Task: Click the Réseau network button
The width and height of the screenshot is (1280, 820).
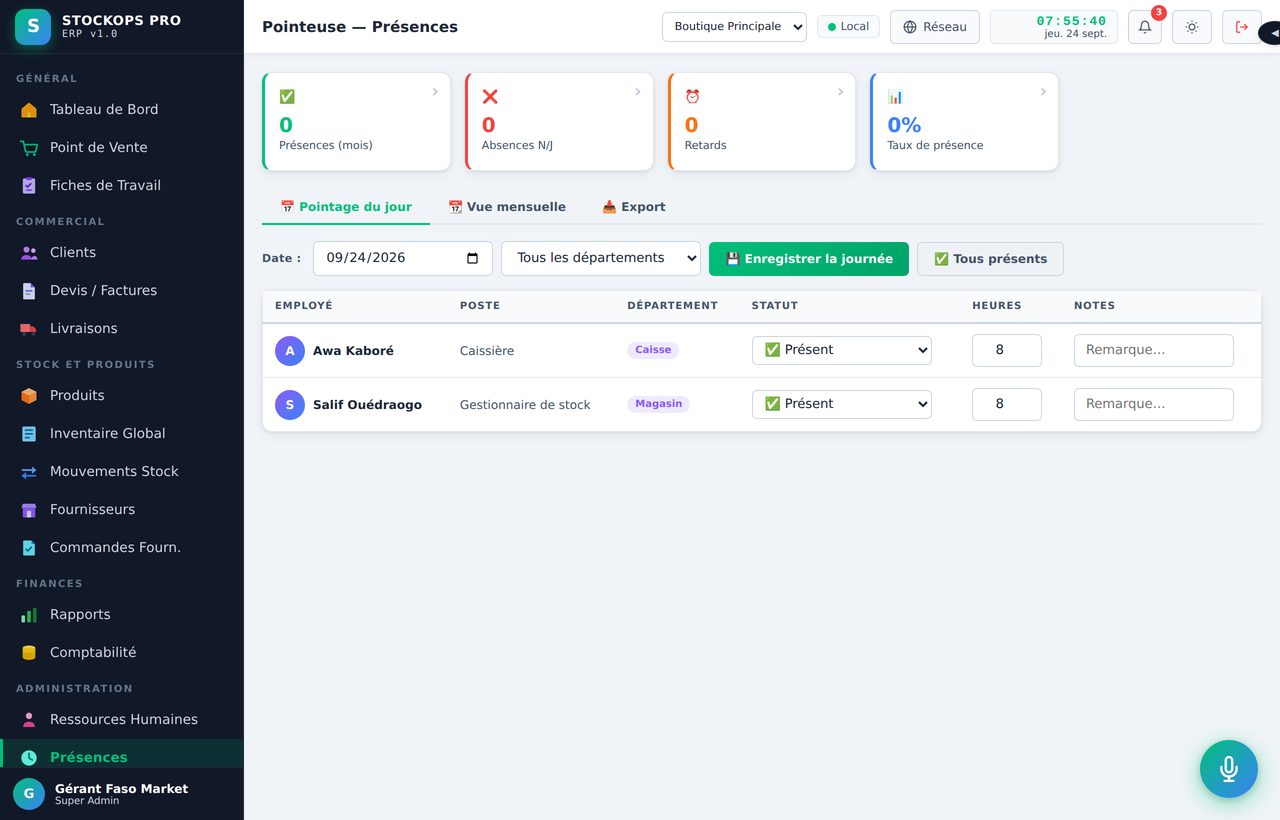Action: point(935,27)
